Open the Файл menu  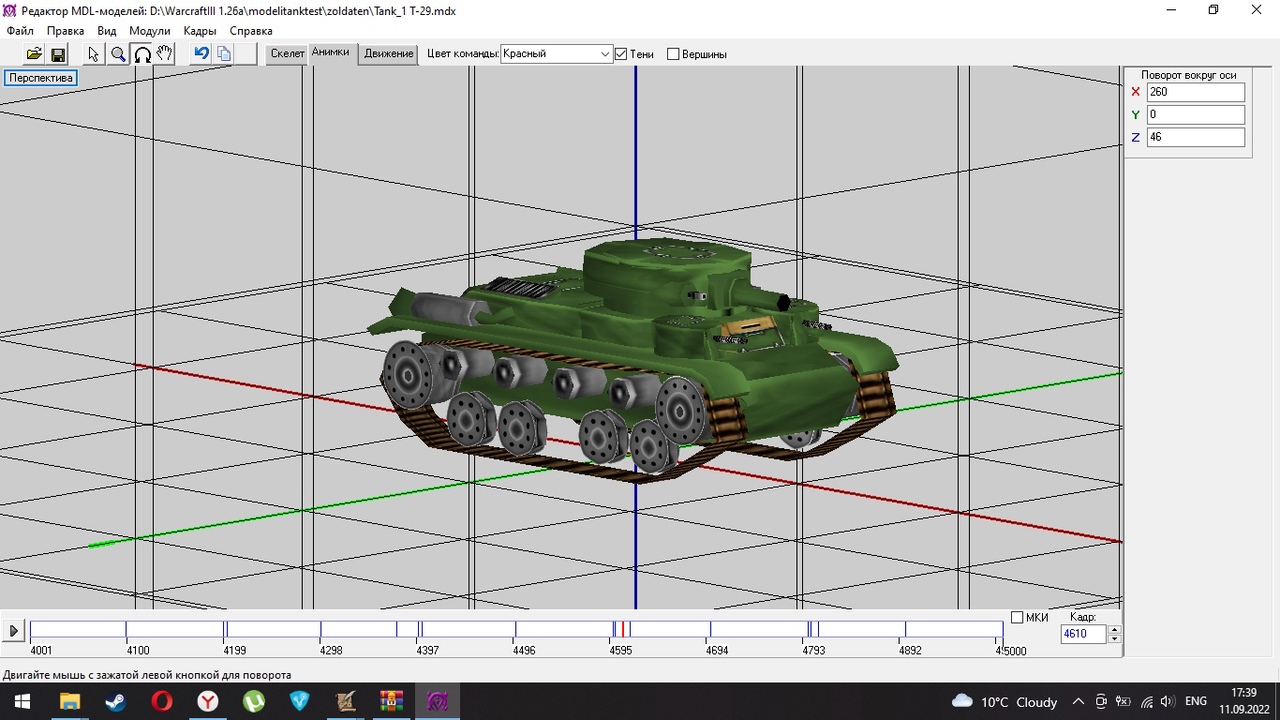click(x=20, y=31)
